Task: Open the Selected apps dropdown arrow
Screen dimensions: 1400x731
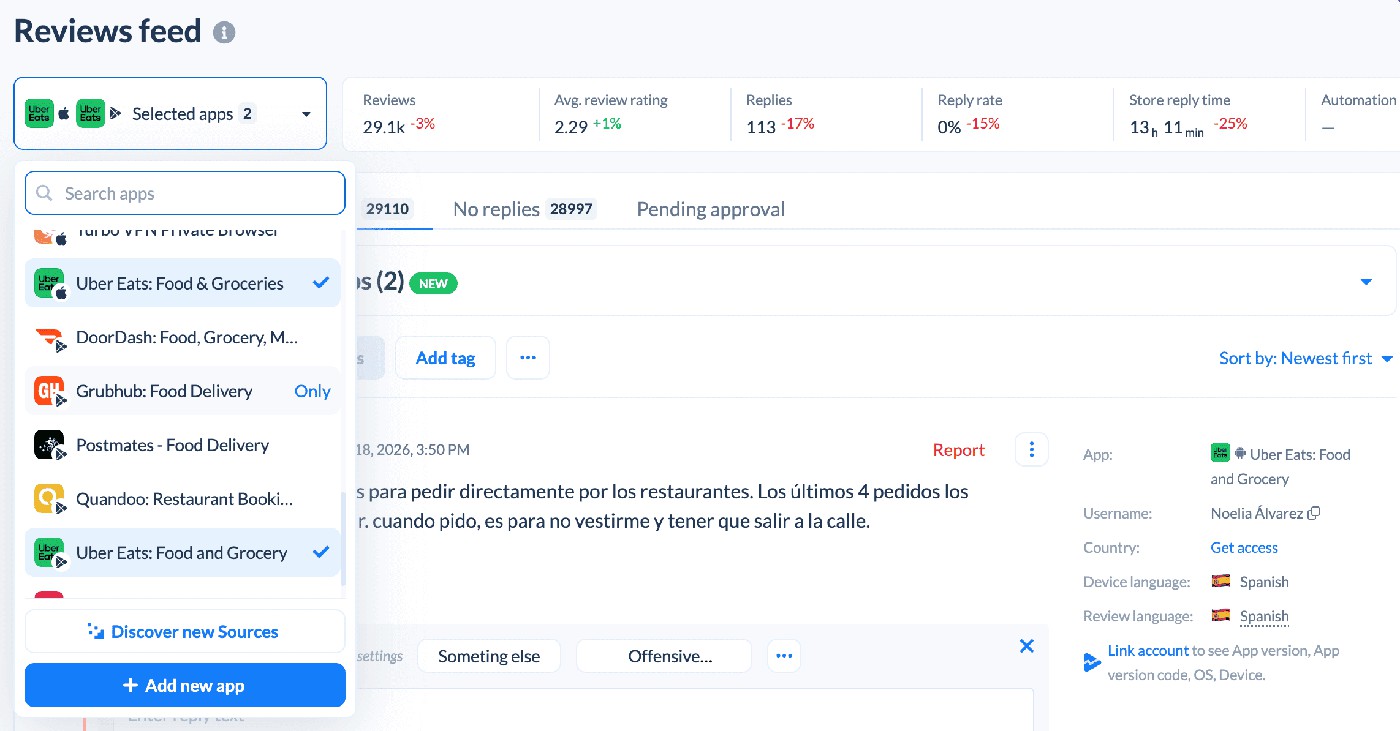Action: (x=306, y=114)
